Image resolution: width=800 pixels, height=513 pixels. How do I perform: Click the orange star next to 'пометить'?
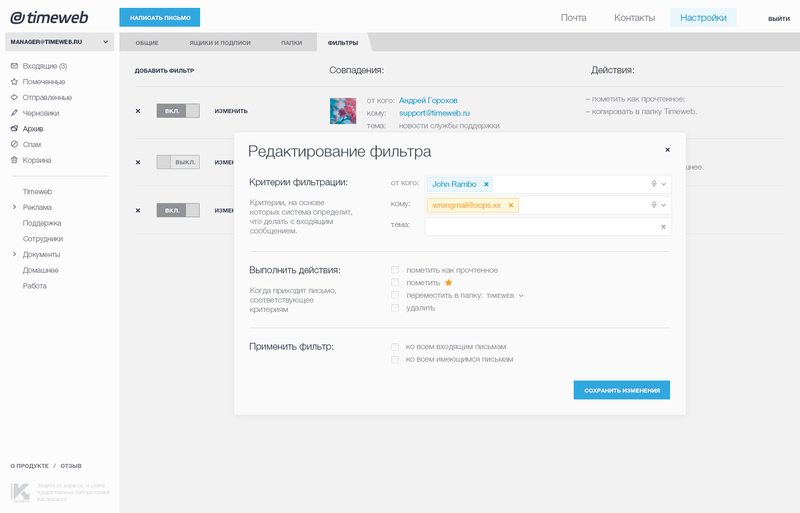(448, 282)
